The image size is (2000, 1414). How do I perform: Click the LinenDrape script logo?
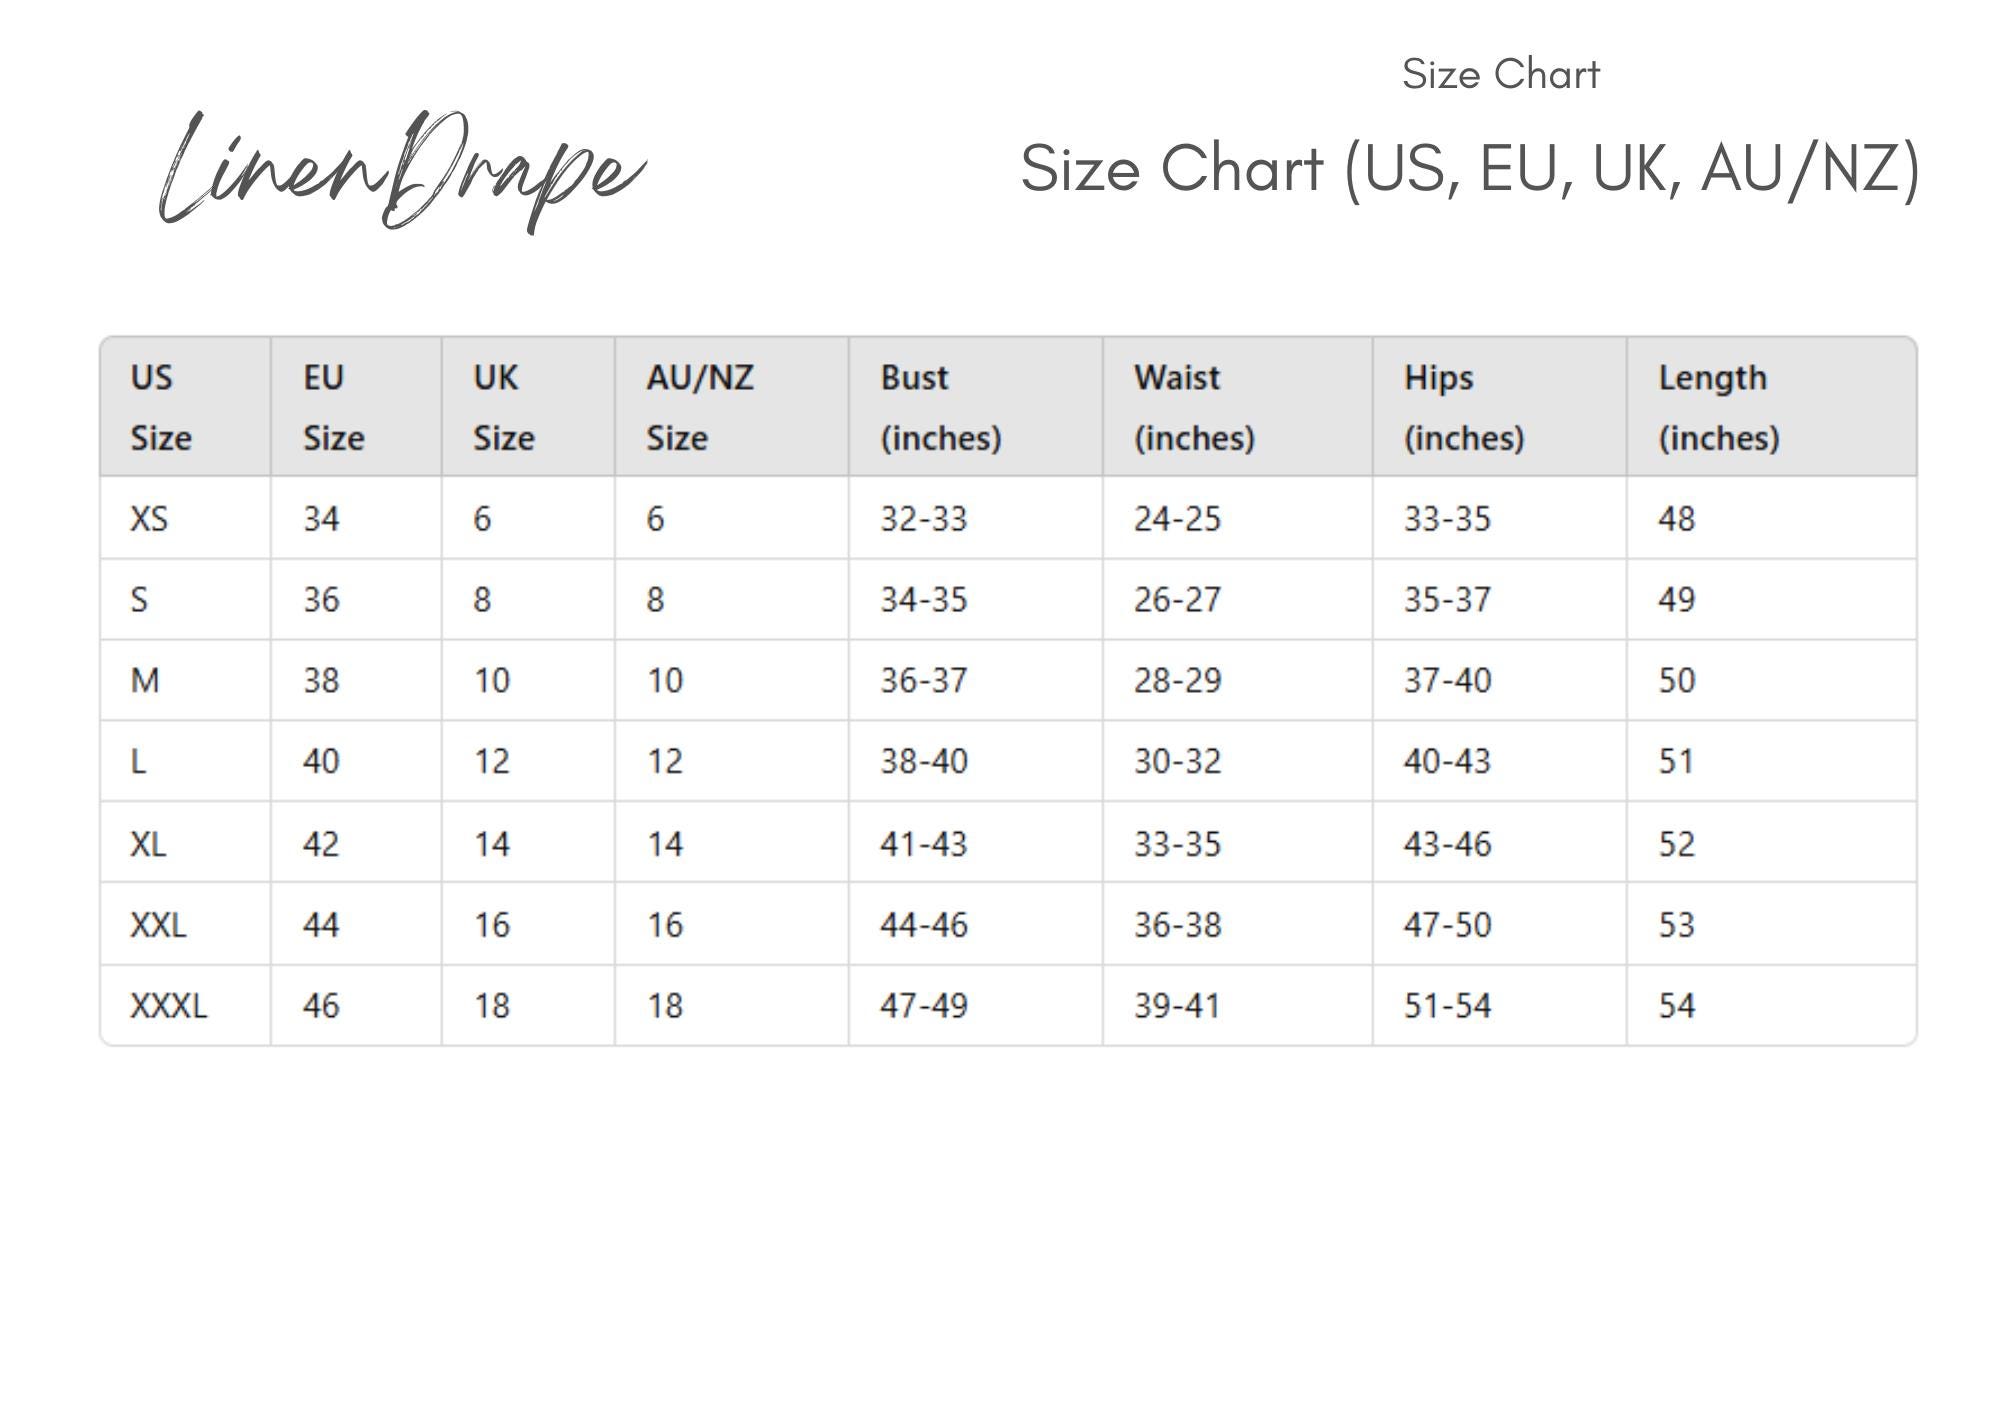point(403,172)
